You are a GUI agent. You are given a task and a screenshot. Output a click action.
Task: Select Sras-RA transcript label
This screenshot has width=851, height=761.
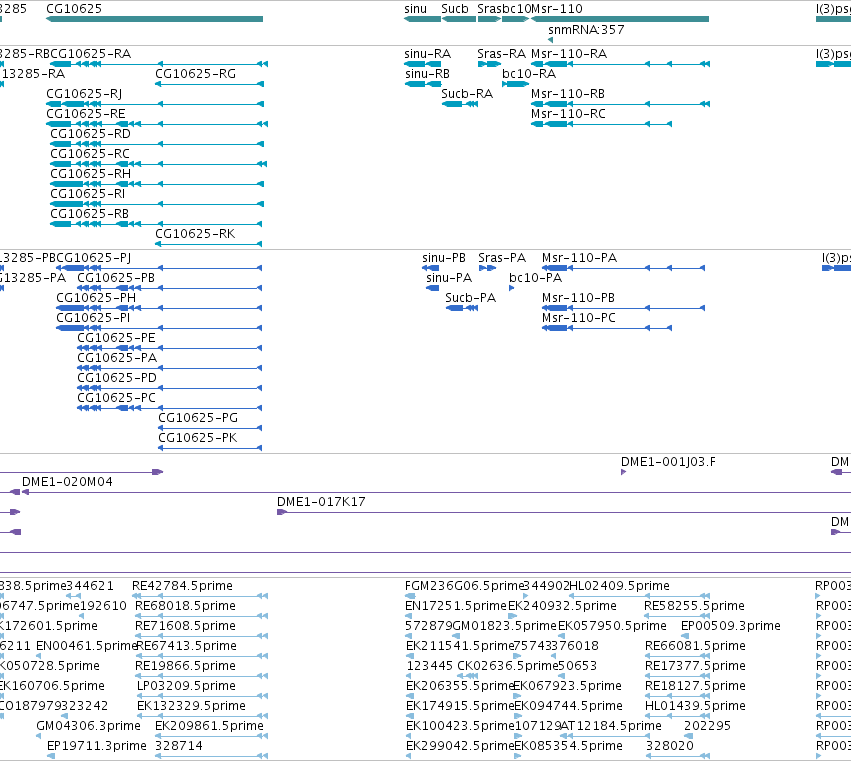[501, 54]
